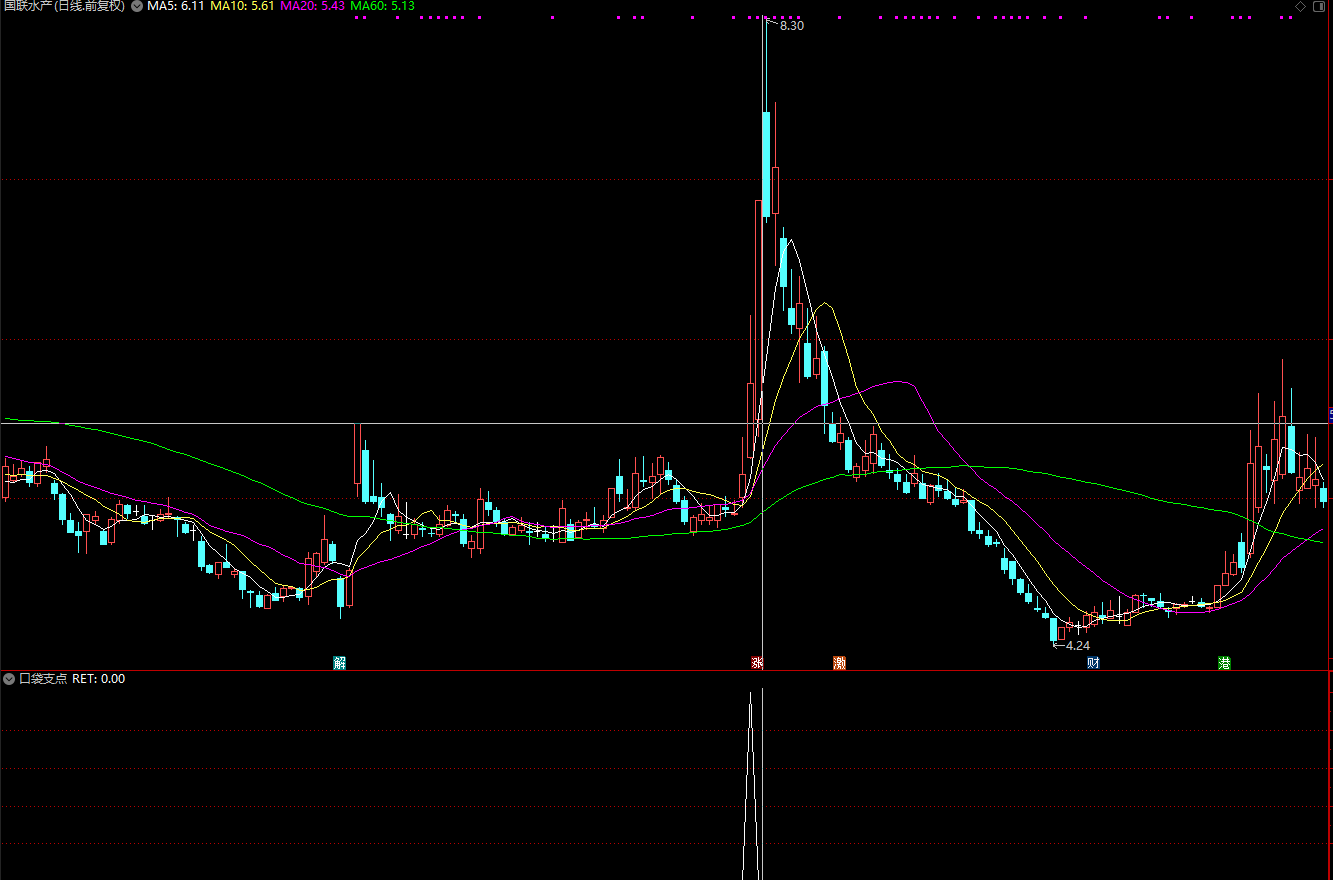The image size is (1333, 880).
Task: Open the 涨 event marker on the timeline
Action: [x=757, y=662]
